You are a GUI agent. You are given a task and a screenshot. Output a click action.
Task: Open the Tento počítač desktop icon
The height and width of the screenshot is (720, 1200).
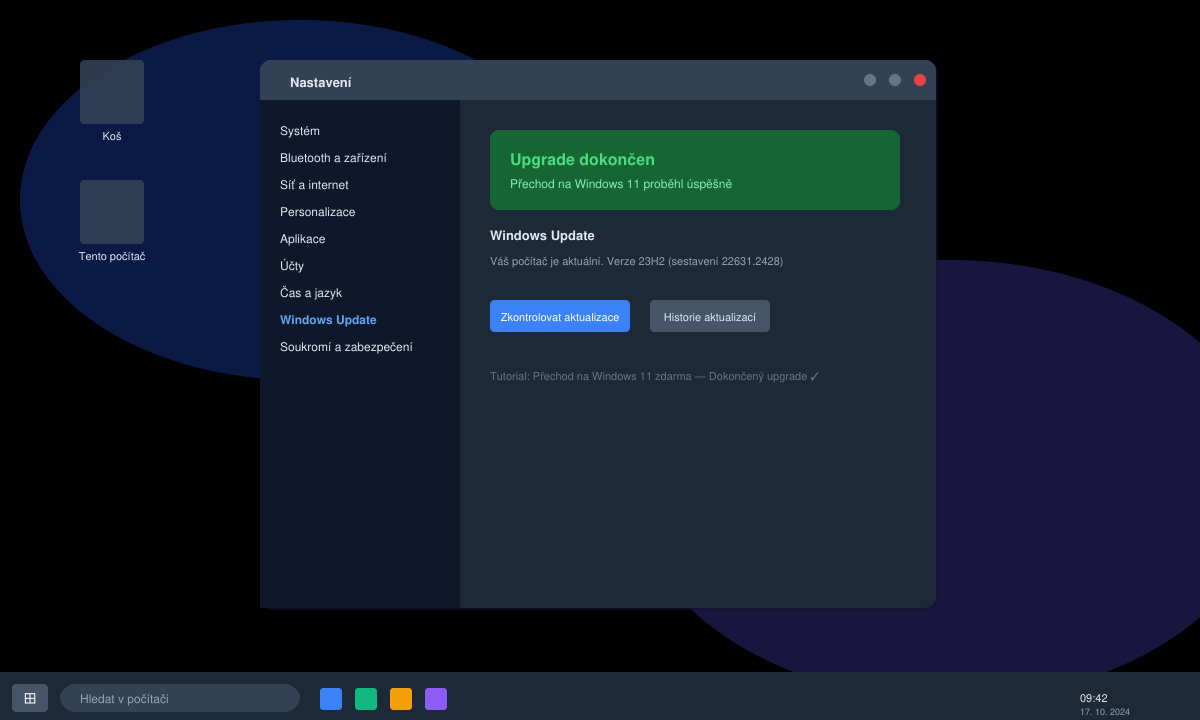click(x=112, y=212)
